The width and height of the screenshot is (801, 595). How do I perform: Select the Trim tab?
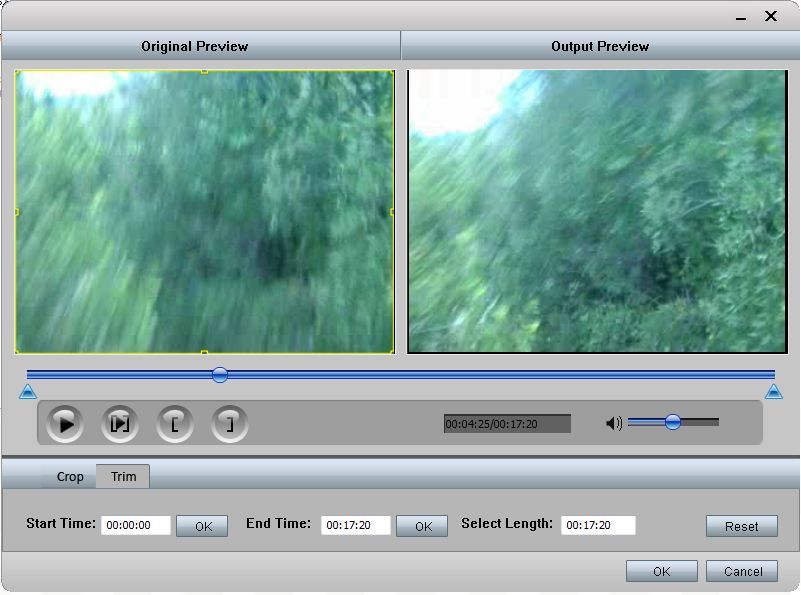[x=122, y=477]
